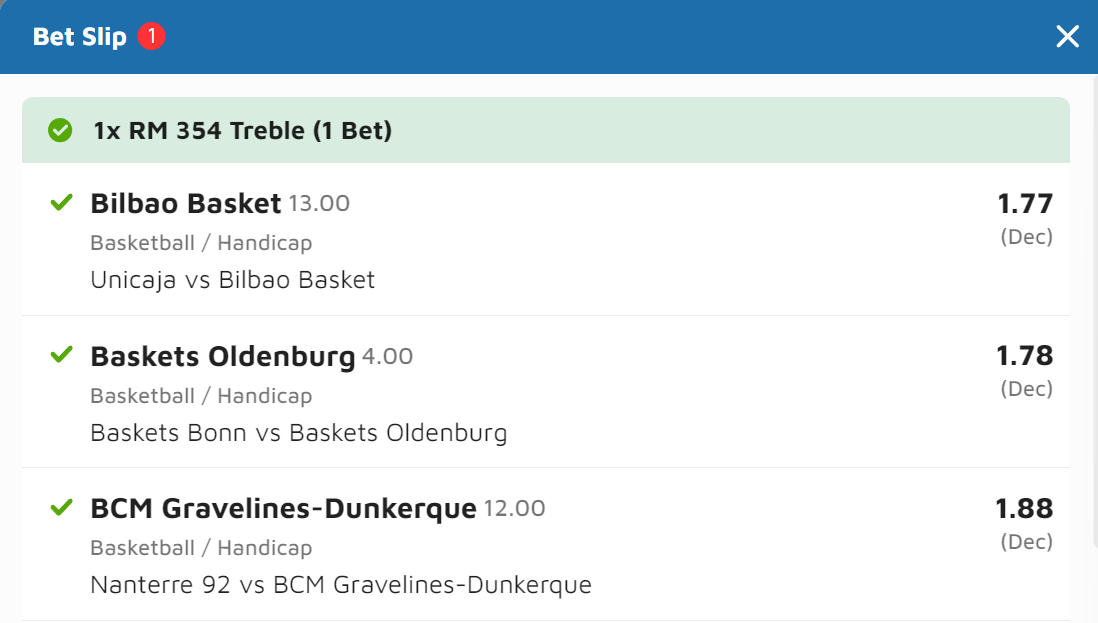
Task: Click the 1.78 decimal odds value
Action: coord(1025,356)
